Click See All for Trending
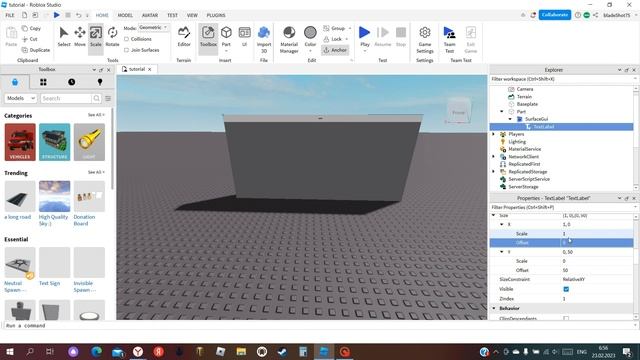The height and width of the screenshot is (360, 640). pyautogui.click(x=96, y=172)
